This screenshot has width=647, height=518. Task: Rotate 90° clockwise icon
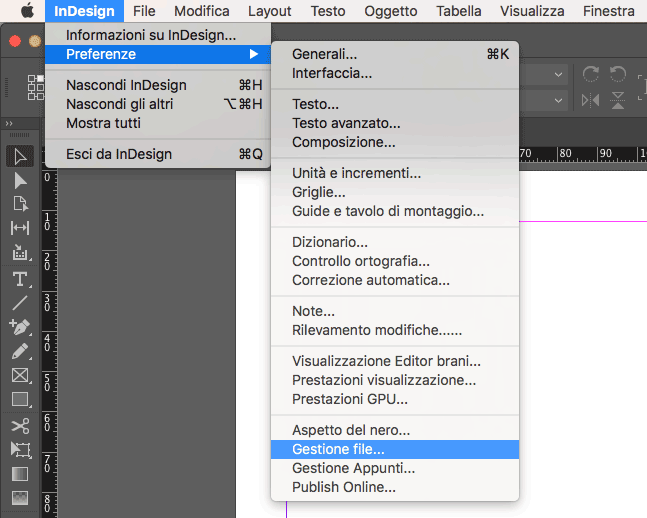click(x=590, y=75)
